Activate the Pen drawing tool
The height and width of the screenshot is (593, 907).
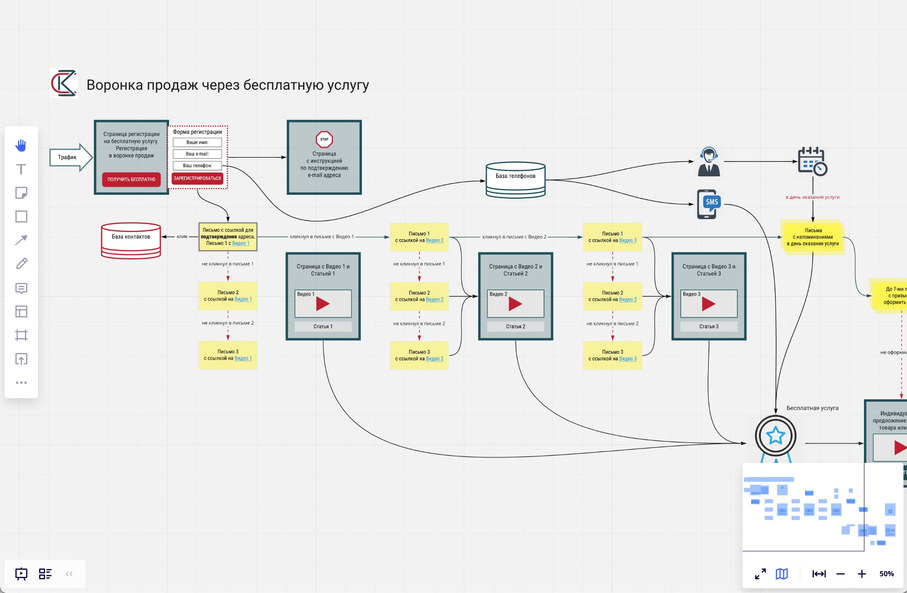pyautogui.click(x=21, y=264)
